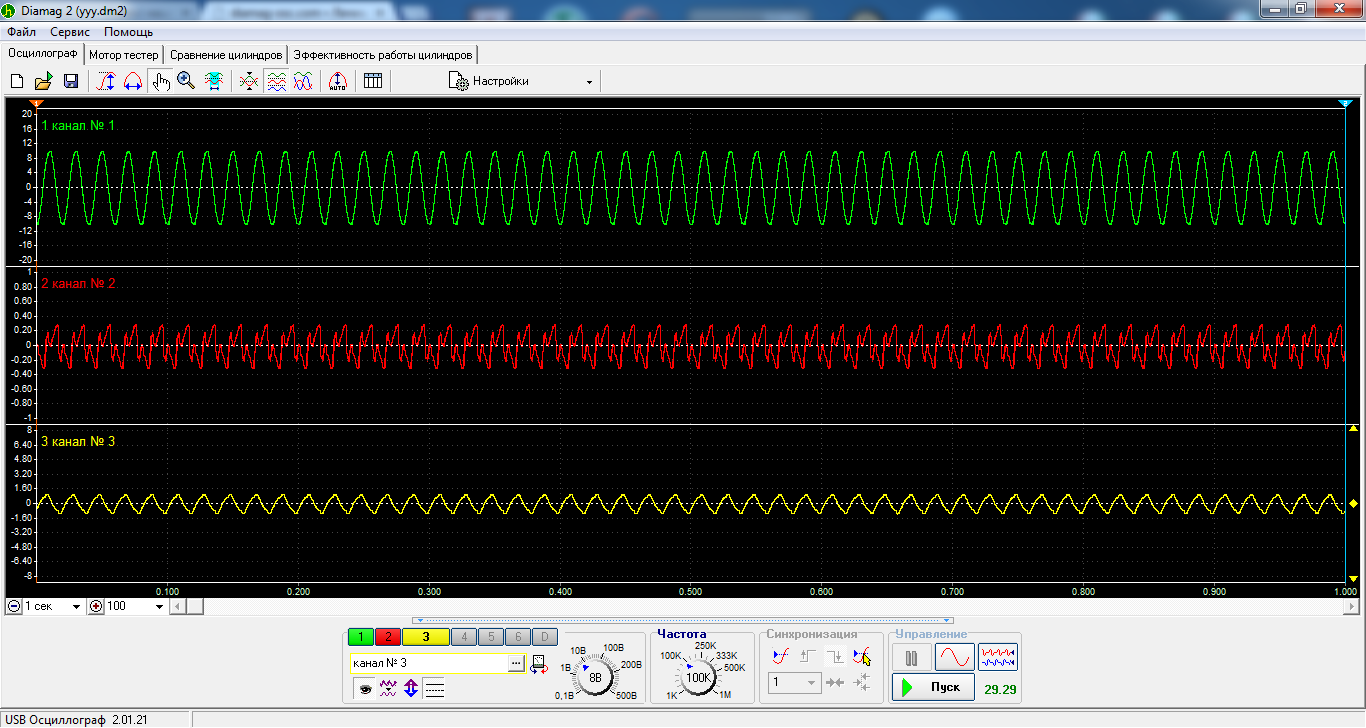Click the horizontal scrollbar left arrow
This screenshot has width=1366, height=728.
coord(177,606)
